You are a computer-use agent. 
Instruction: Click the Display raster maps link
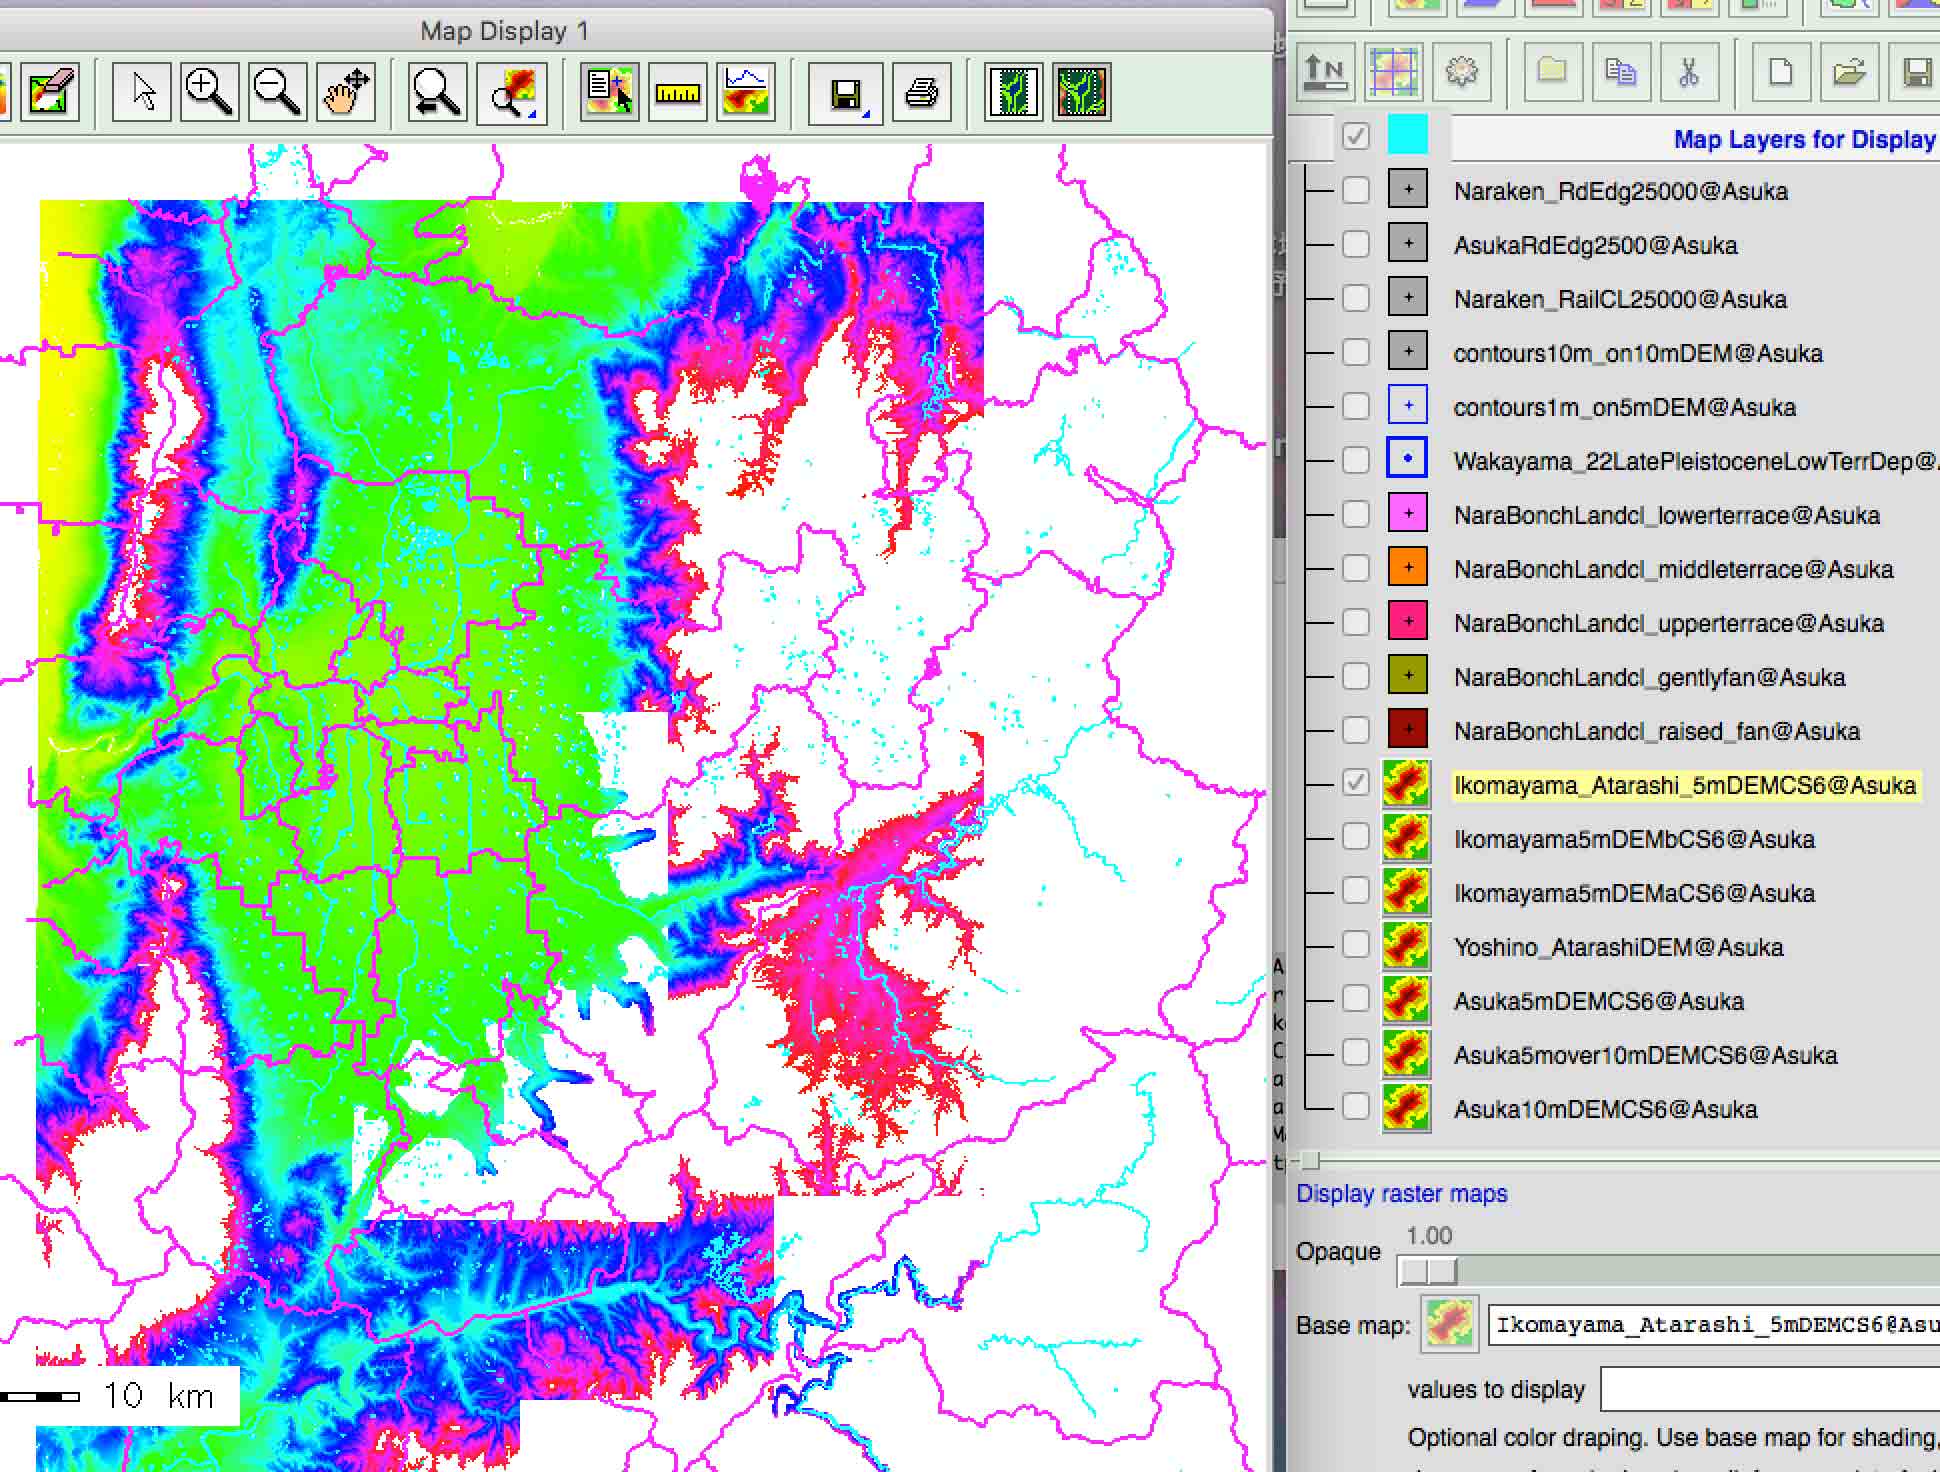[x=1401, y=1194]
